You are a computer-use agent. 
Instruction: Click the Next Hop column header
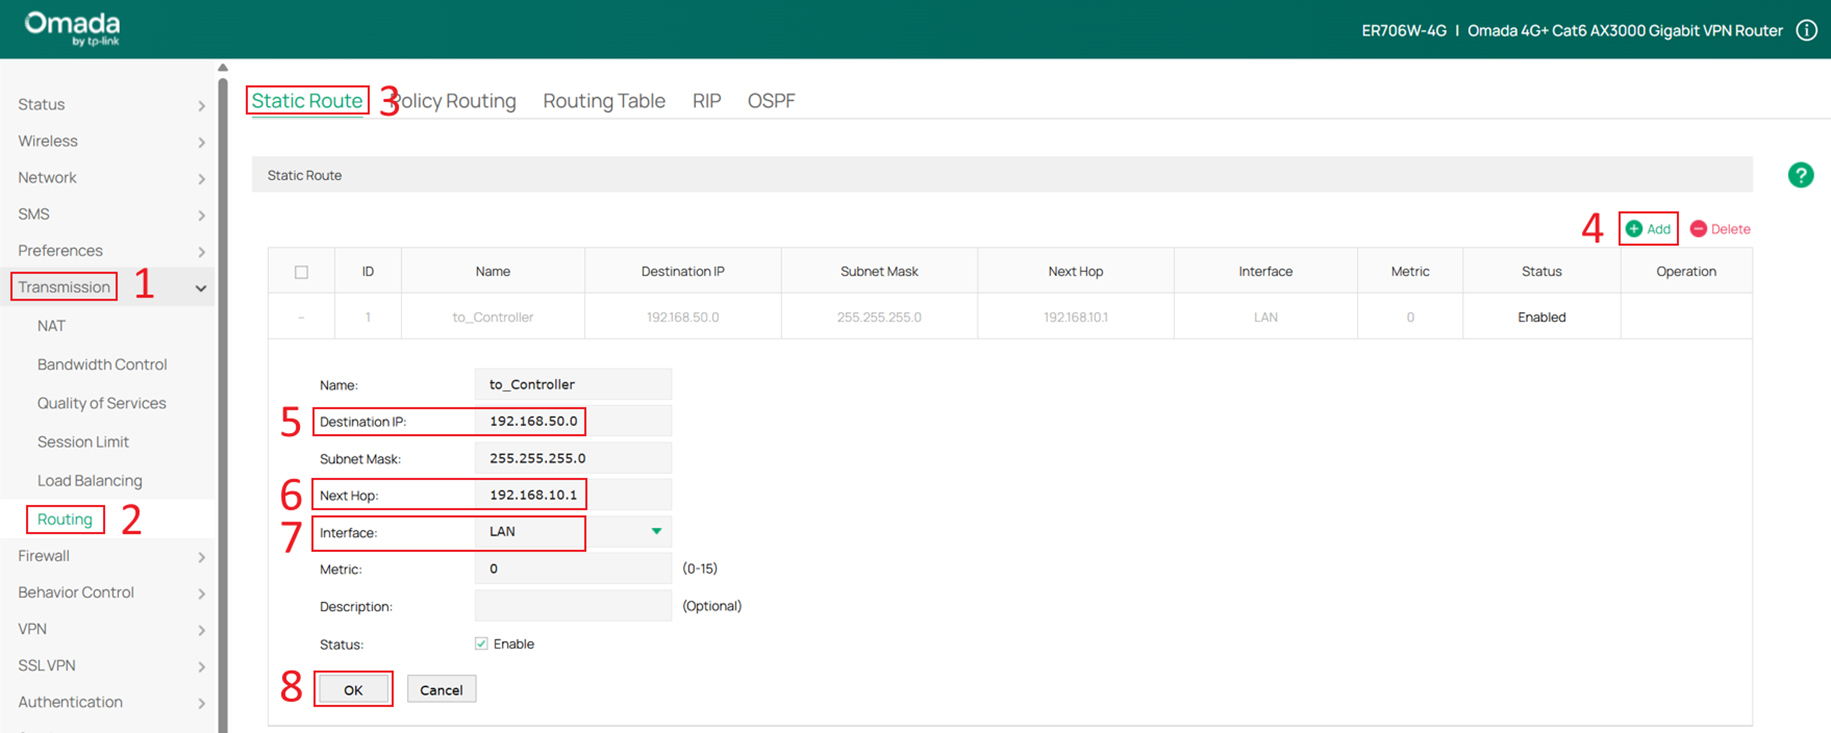[1076, 271]
